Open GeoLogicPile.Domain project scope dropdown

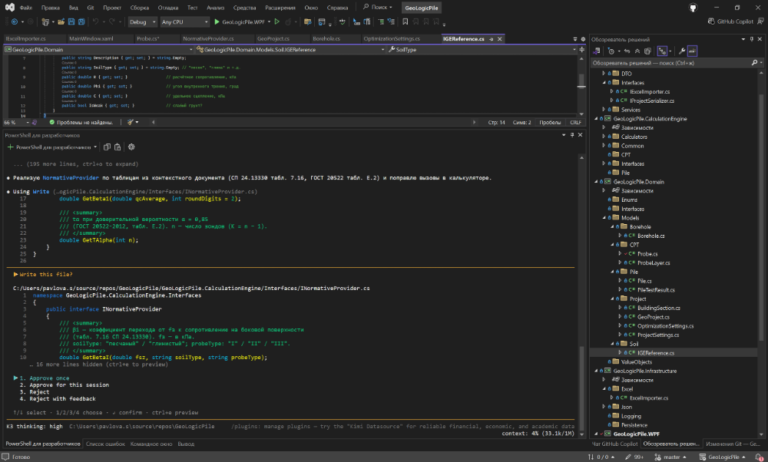point(98,49)
